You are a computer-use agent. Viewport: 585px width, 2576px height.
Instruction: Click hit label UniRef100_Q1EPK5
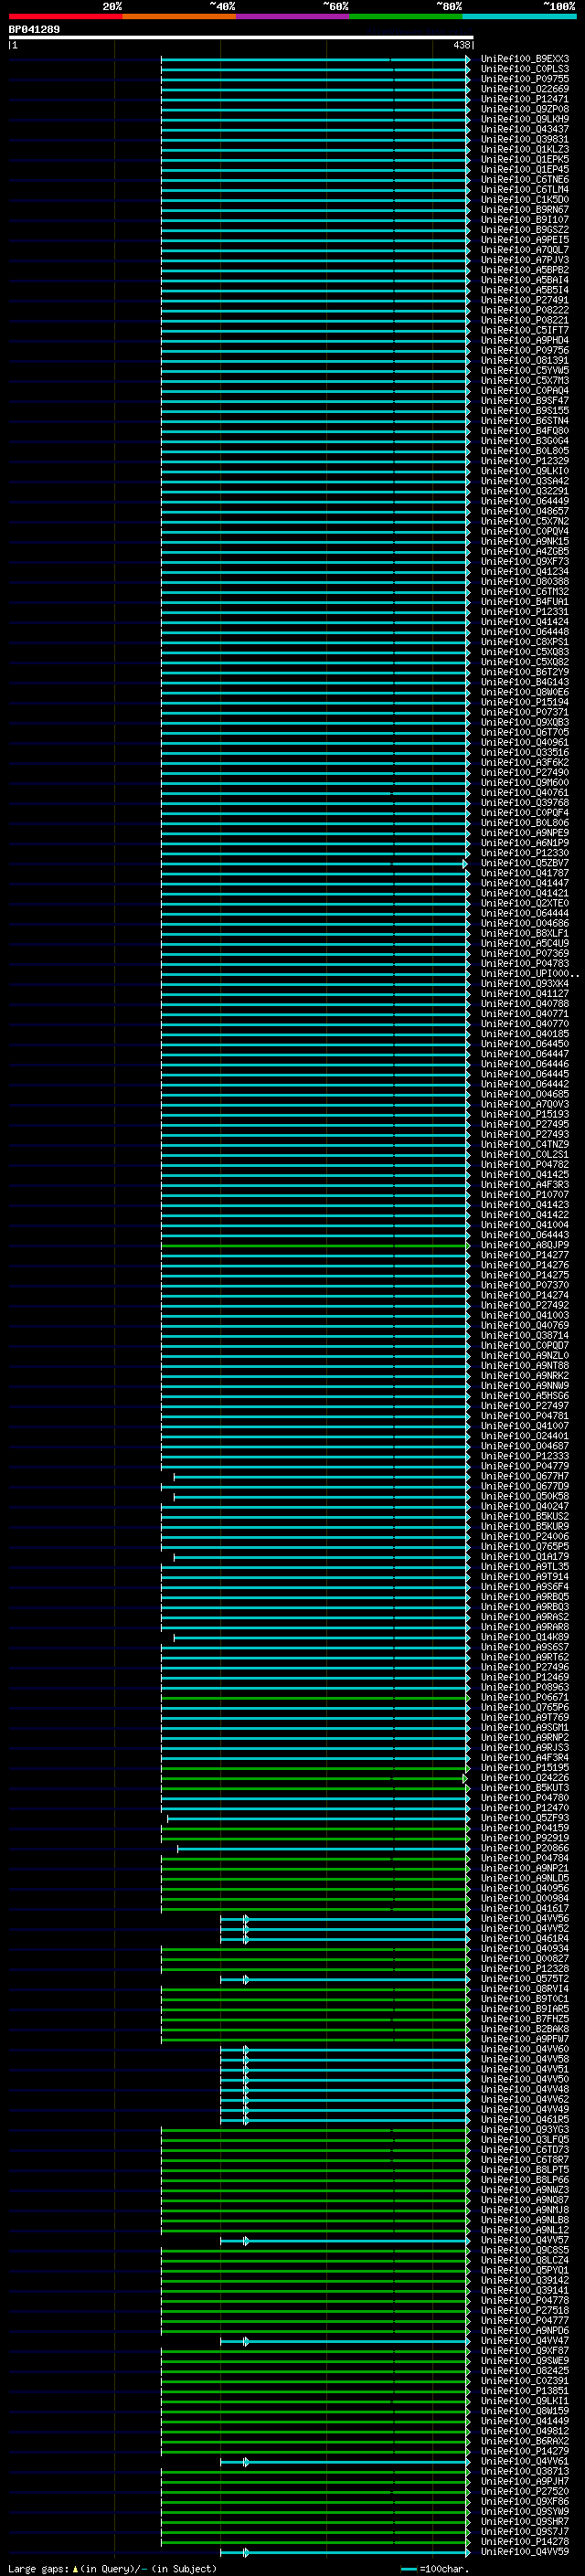pyautogui.click(x=525, y=160)
